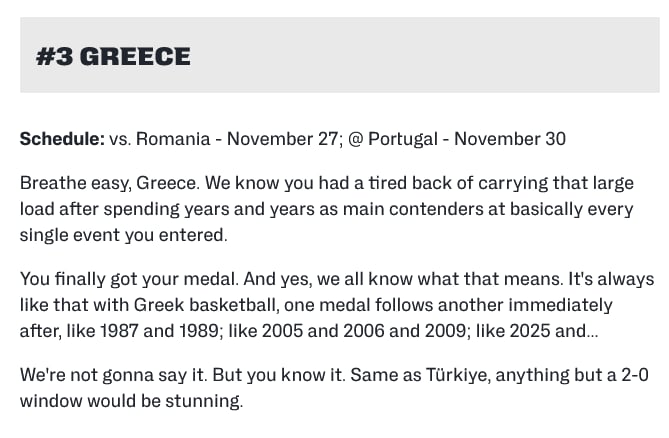Image resolution: width=669 pixels, height=438 pixels.
Task: Click "@ Portugal - November 30" text
Action: (456, 138)
